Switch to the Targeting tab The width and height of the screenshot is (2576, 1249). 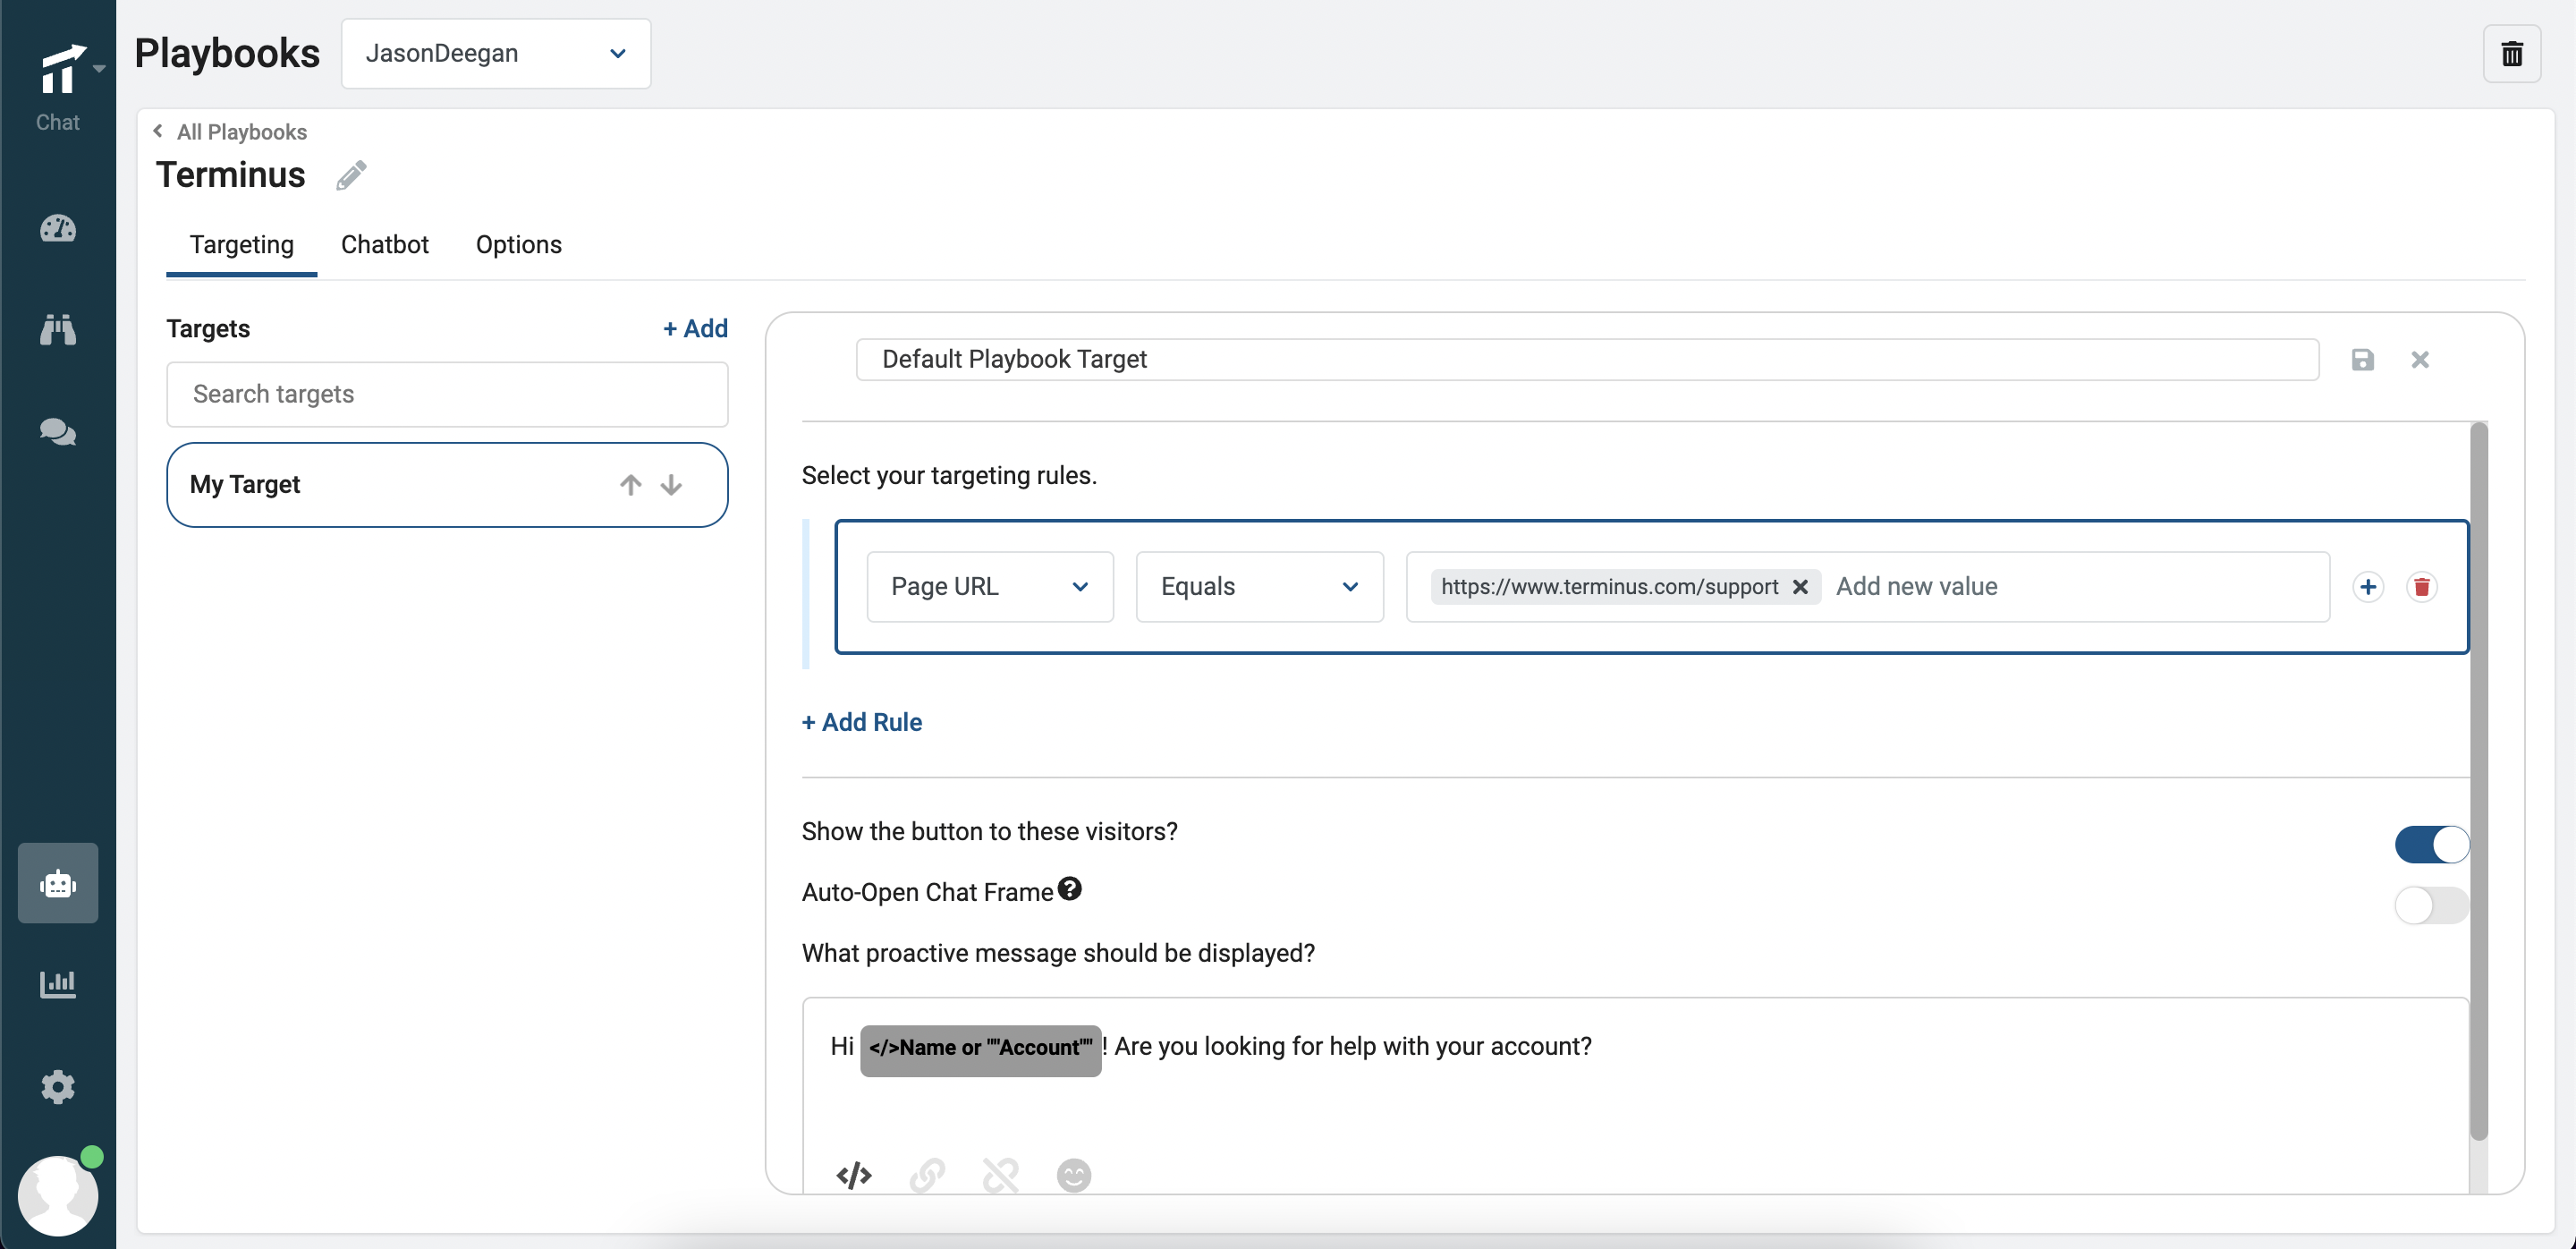point(242,245)
